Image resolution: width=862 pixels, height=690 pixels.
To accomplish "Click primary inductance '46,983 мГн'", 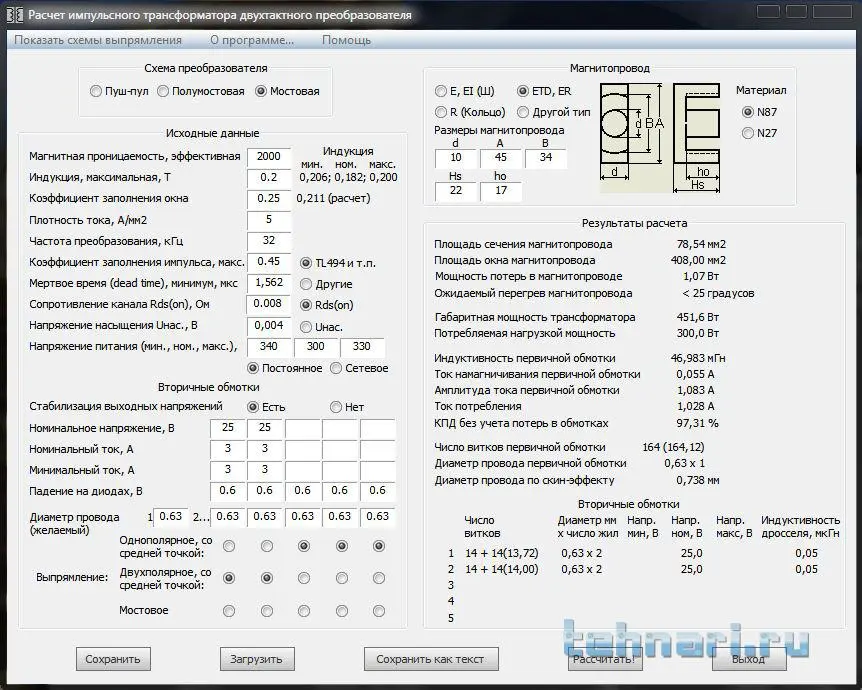I will [698, 358].
